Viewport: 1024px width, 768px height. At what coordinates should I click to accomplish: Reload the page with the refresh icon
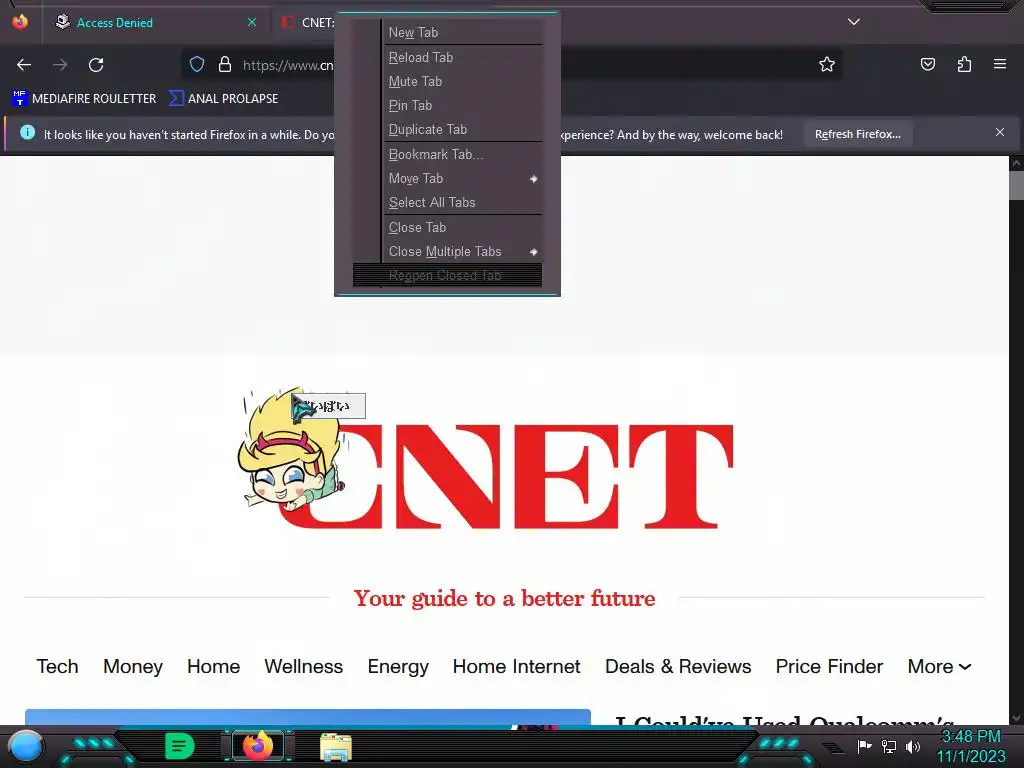96,65
